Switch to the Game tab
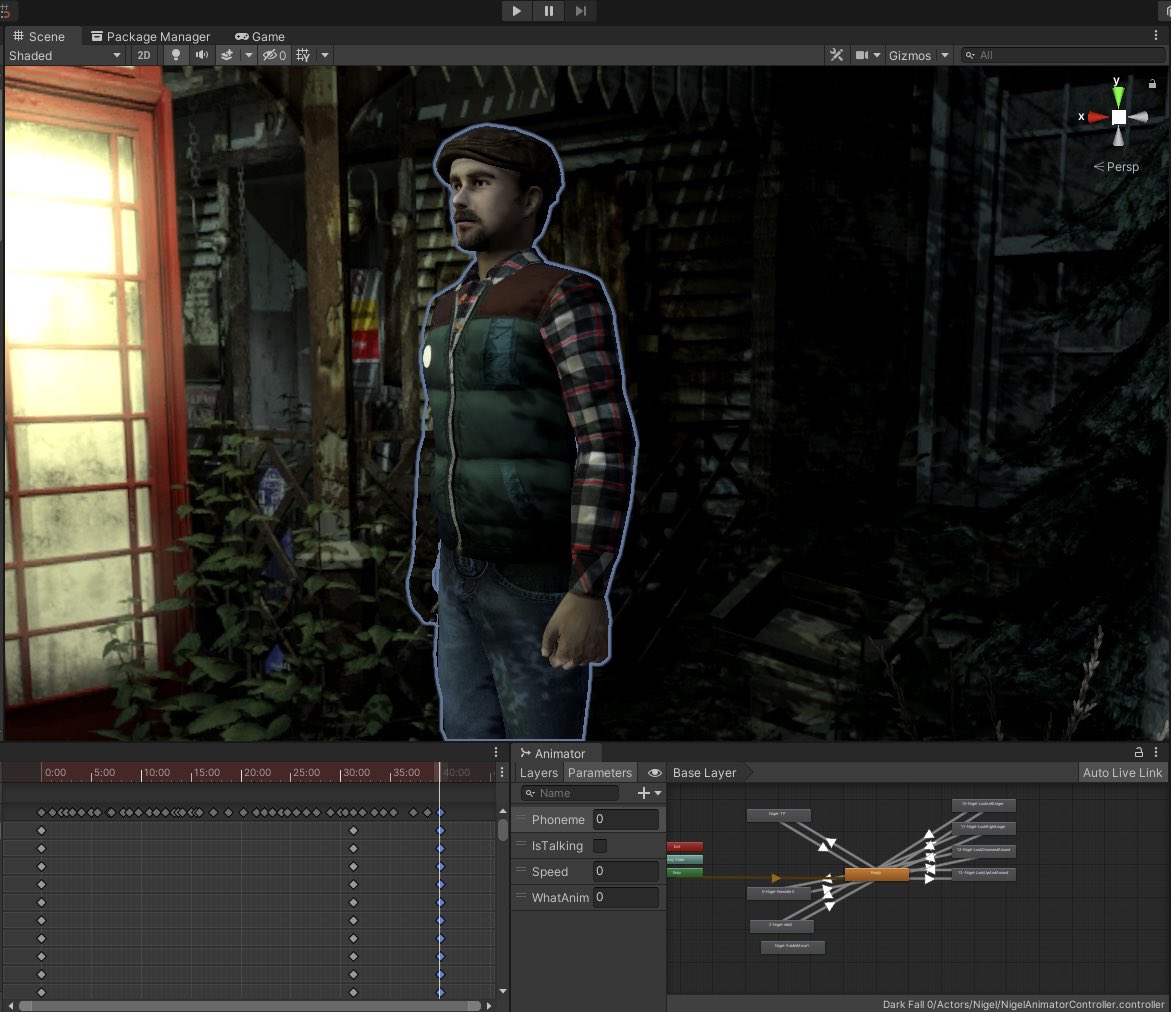The height and width of the screenshot is (1012, 1171). [260, 36]
